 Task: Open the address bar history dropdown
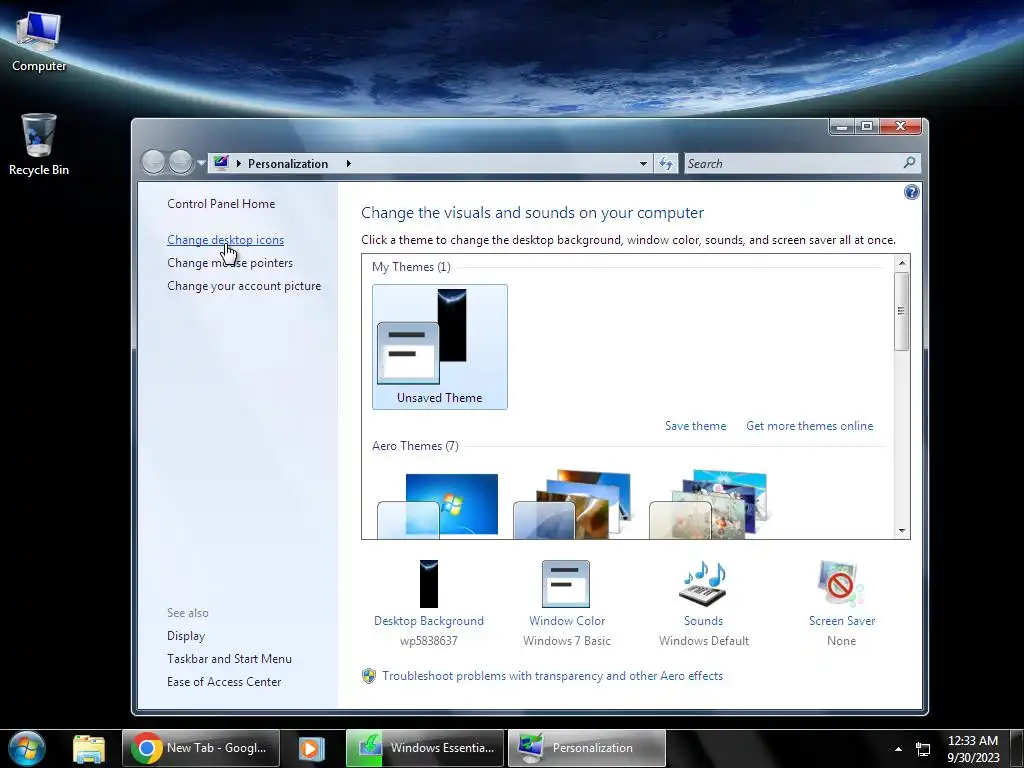[x=643, y=163]
